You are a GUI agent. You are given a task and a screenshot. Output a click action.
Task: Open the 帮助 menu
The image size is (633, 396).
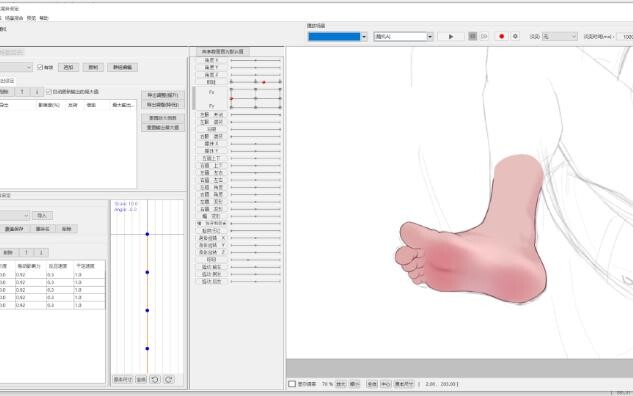click(44, 18)
